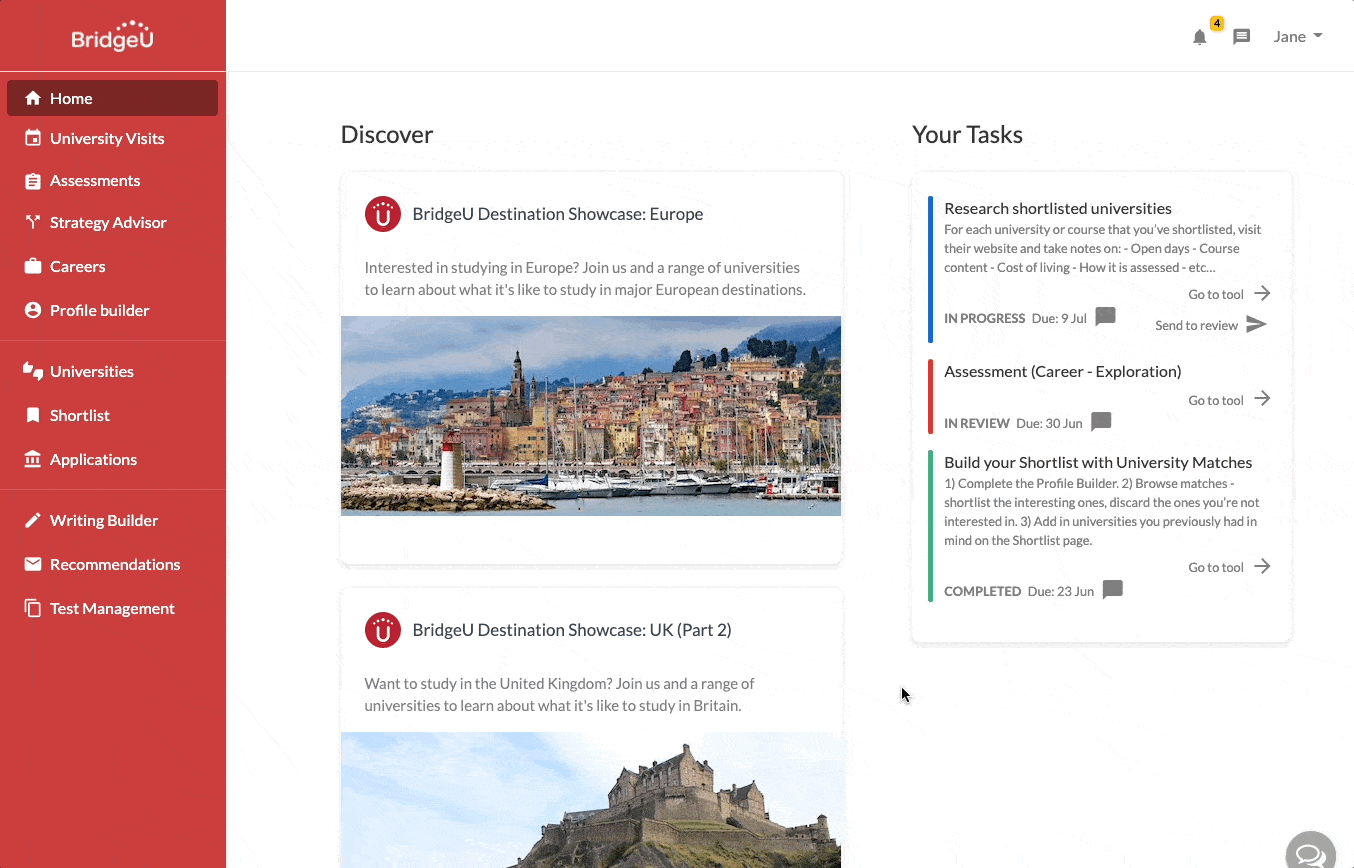This screenshot has width=1354, height=868.
Task: Click comment icon on Research shortlisted universities task
Action: [x=1105, y=317]
